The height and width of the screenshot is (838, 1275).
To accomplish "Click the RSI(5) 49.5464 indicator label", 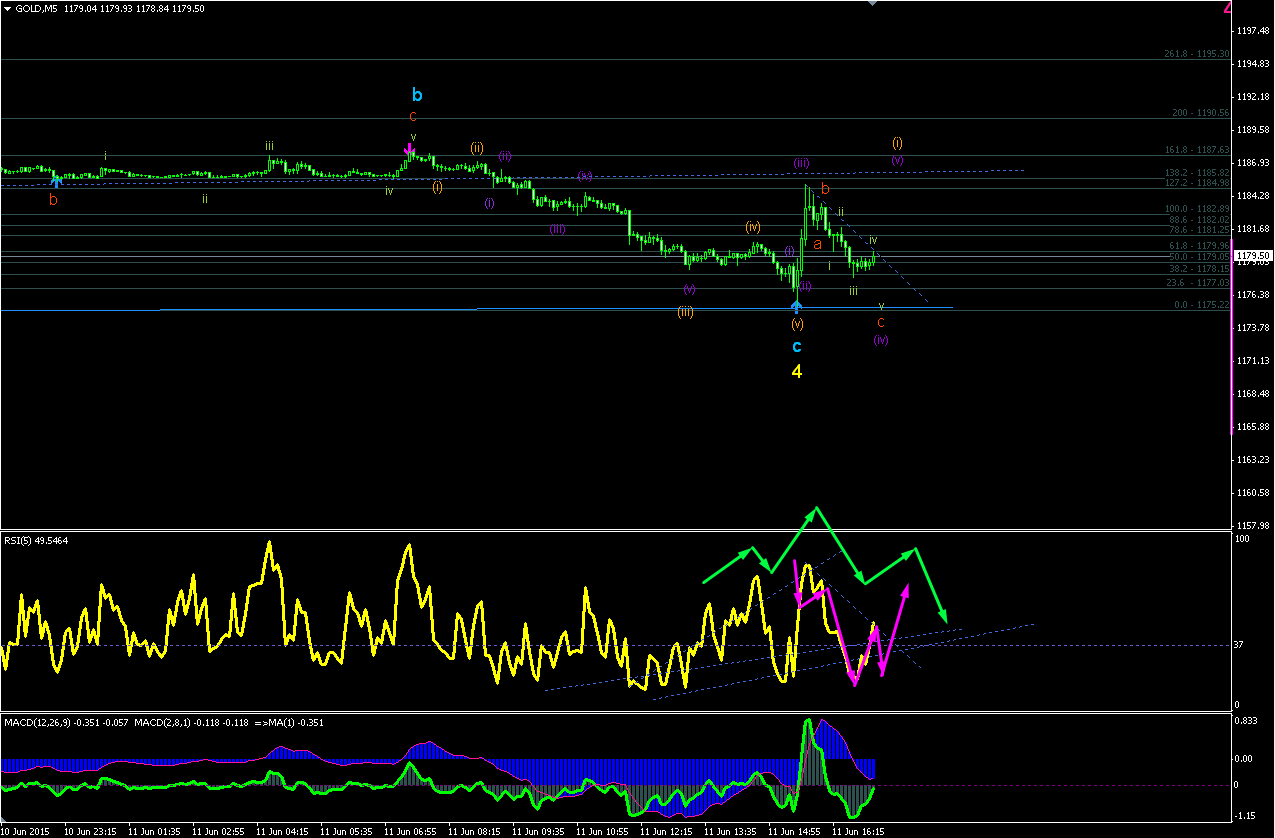I will point(36,540).
